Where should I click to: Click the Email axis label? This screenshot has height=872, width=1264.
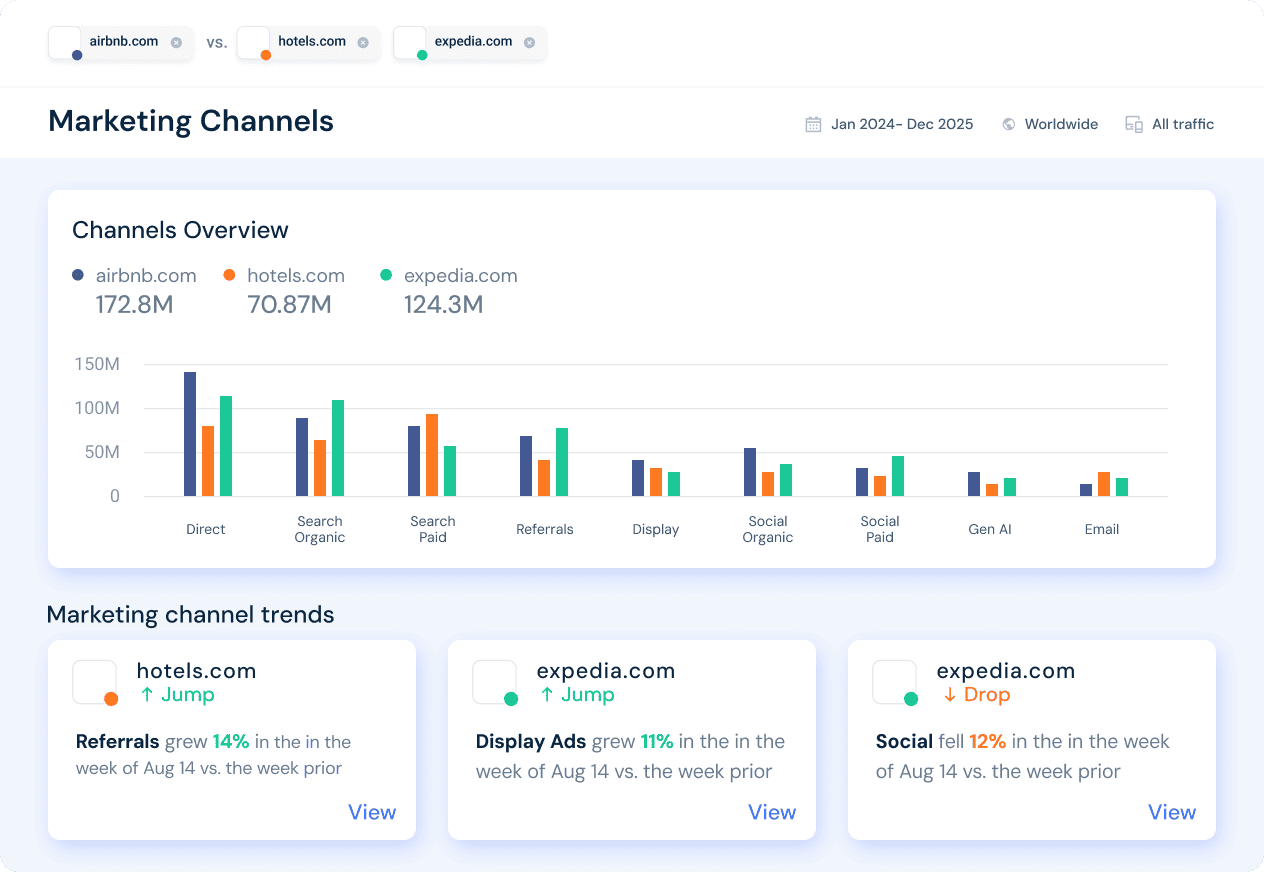pyautogui.click(x=1102, y=529)
